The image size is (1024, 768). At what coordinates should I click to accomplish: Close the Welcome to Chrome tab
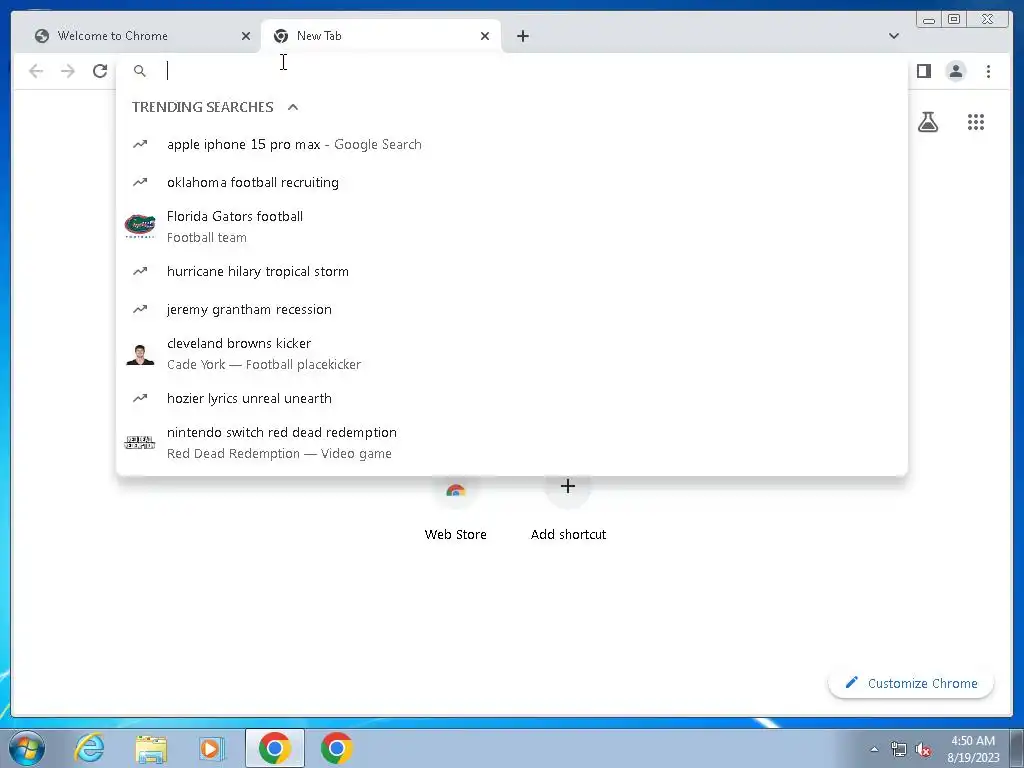click(x=246, y=36)
